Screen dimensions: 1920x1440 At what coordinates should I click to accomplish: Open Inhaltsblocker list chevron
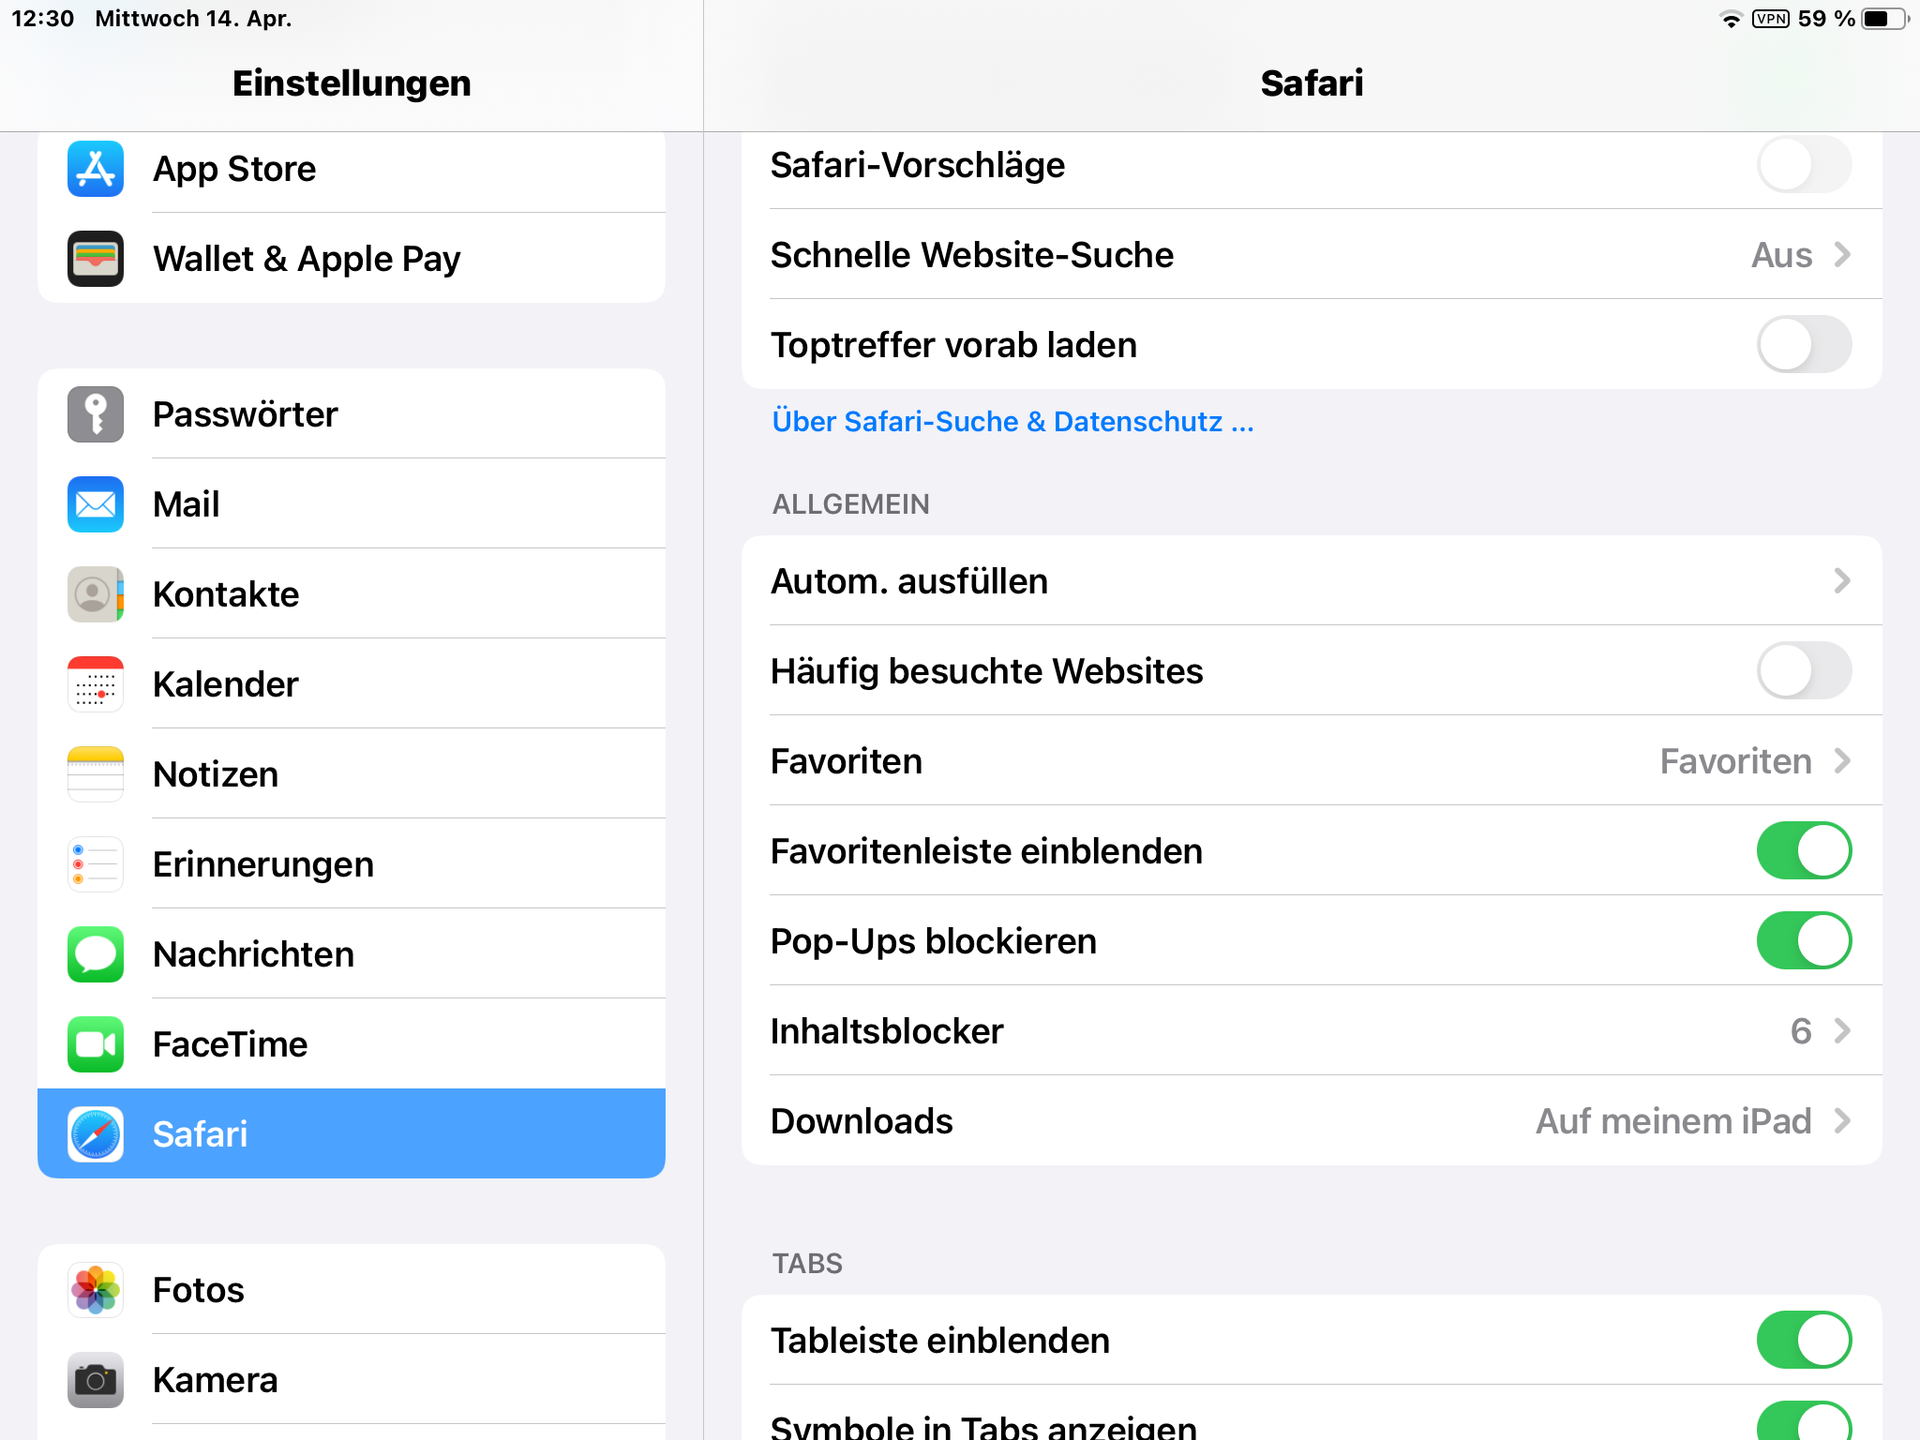point(1842,1031)
